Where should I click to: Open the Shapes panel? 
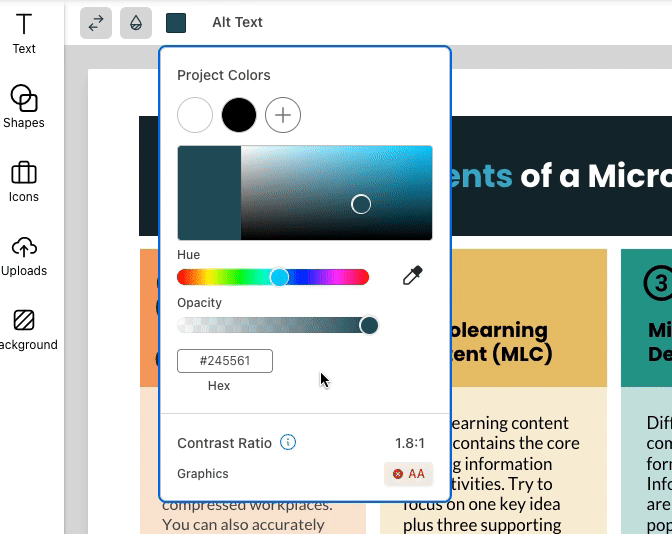(x=24, y=107)
